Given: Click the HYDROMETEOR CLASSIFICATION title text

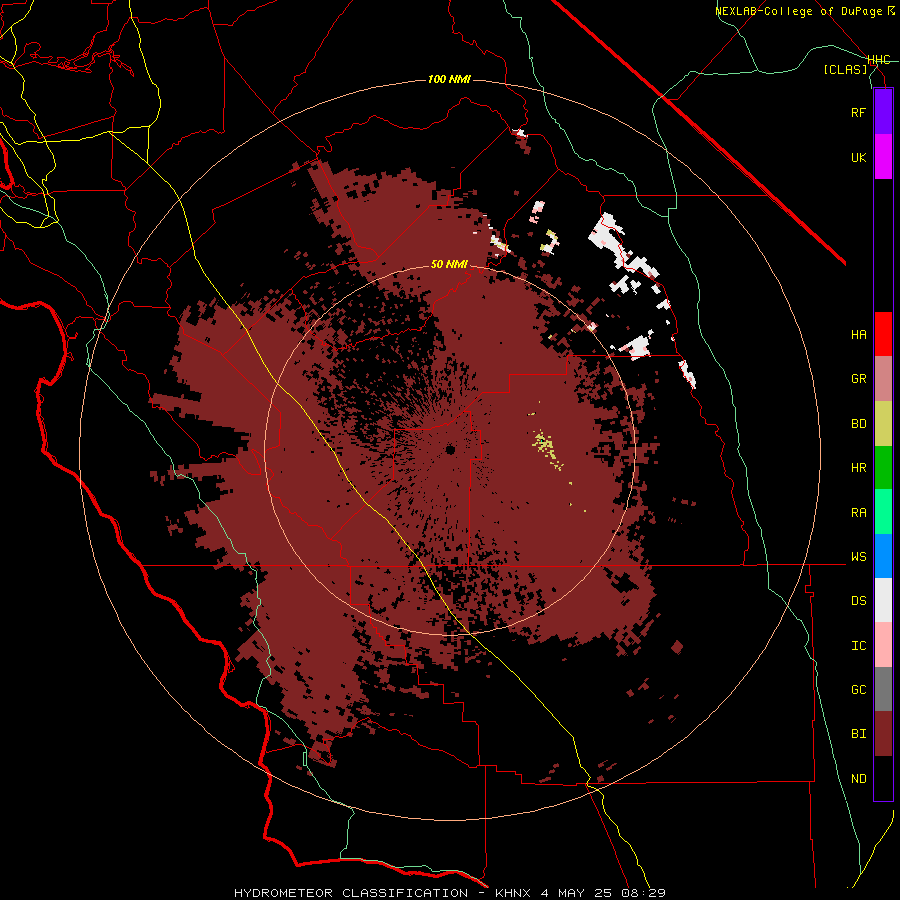Looking at the screenshot, I should 351,893.
